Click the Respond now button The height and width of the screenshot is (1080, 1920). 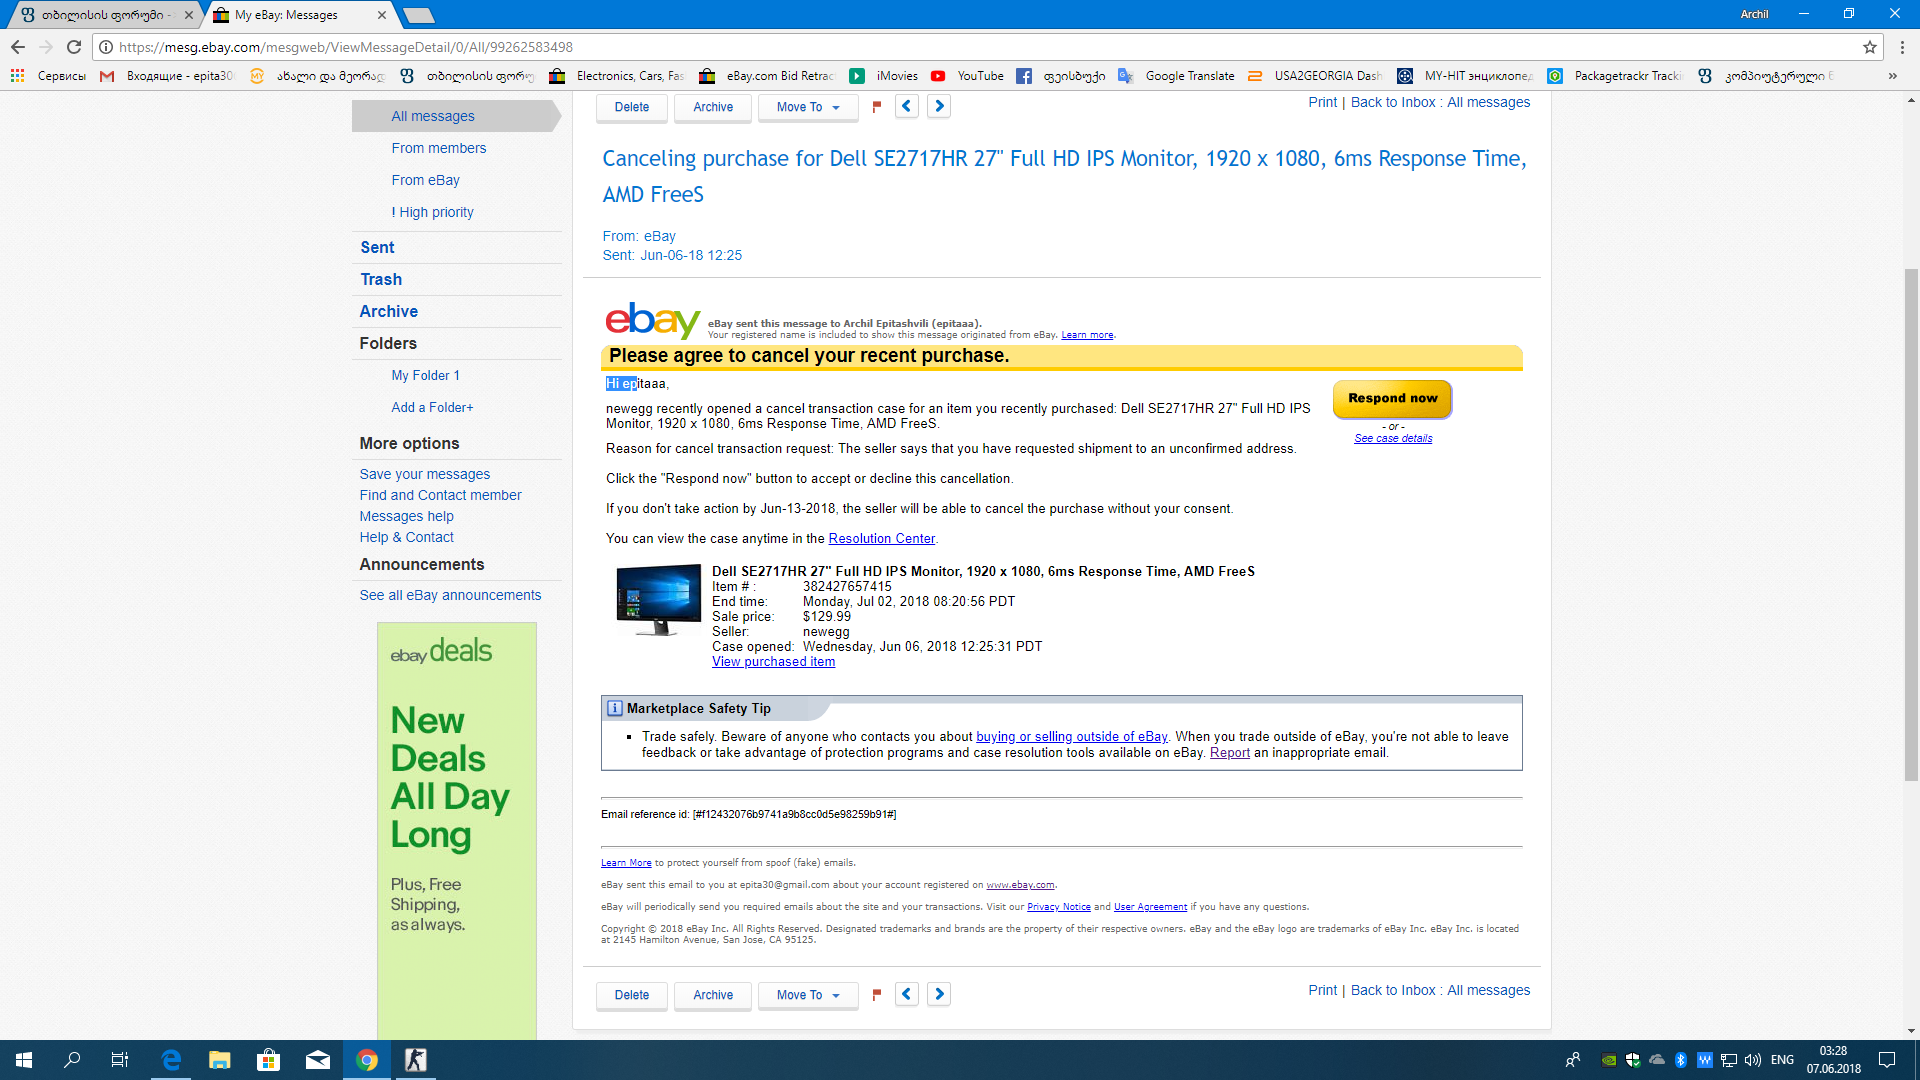point(1392,398)
